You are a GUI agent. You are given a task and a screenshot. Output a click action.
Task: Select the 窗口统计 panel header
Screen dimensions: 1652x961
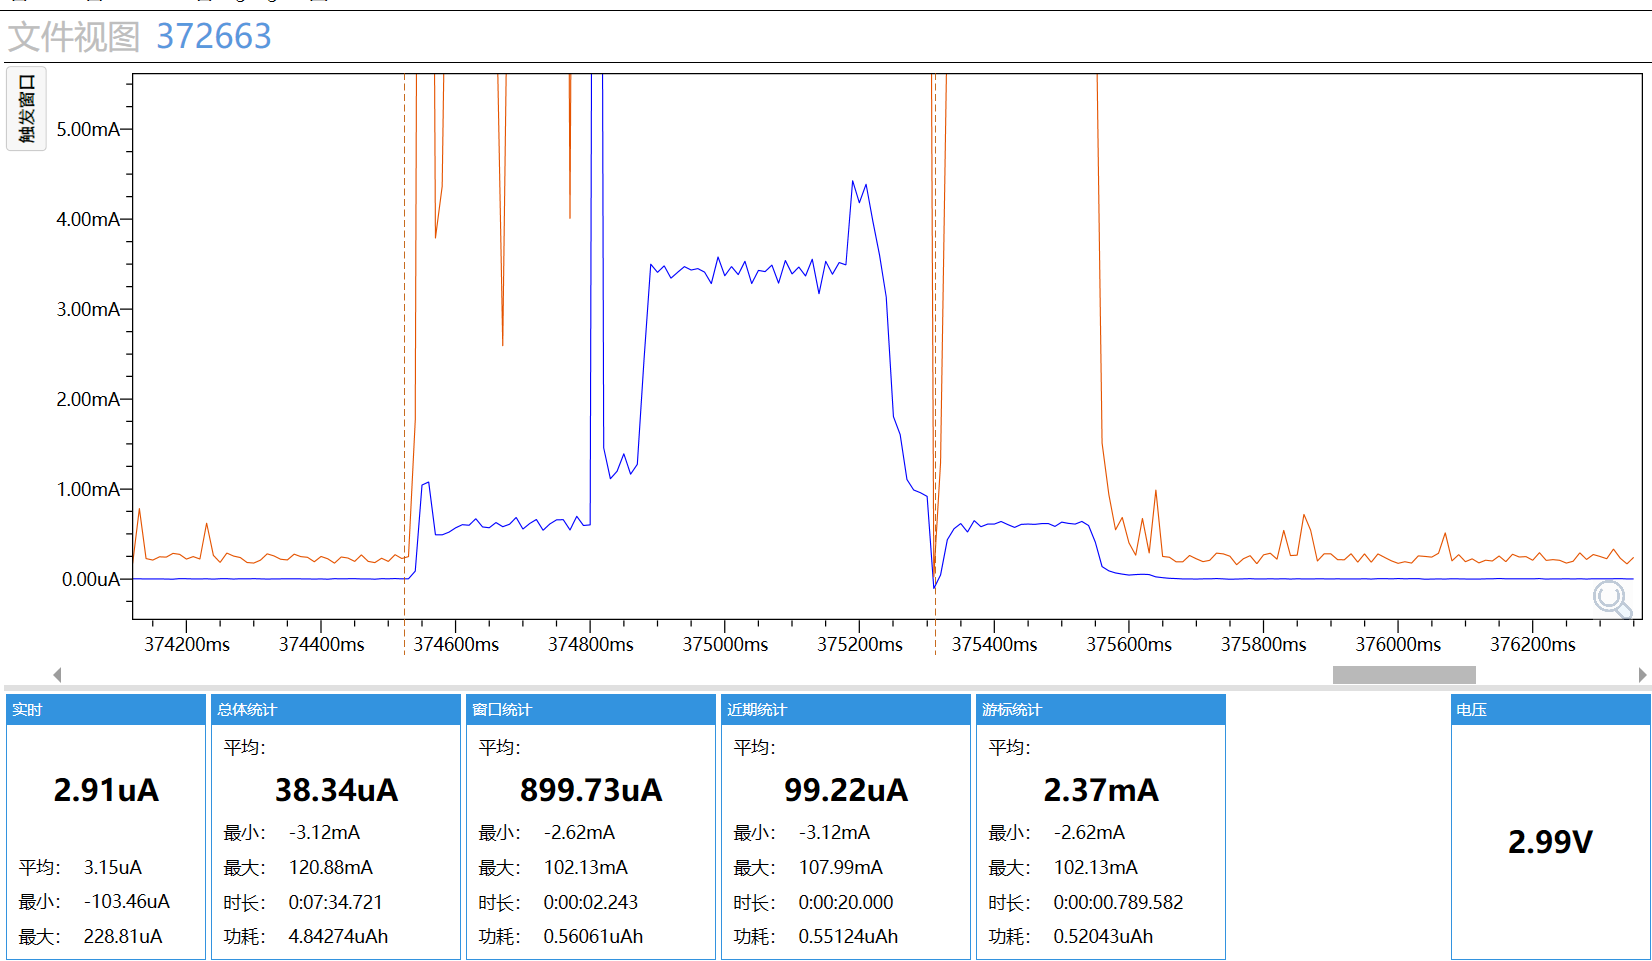click(591, 710)
